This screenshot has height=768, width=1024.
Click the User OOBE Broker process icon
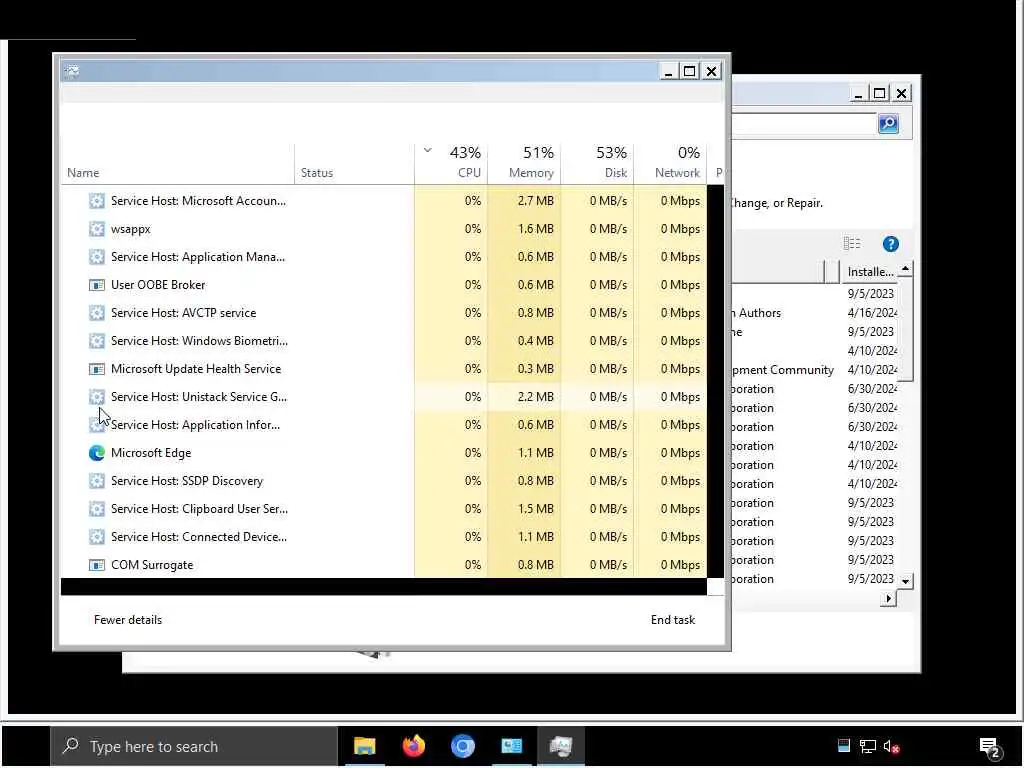97,285
